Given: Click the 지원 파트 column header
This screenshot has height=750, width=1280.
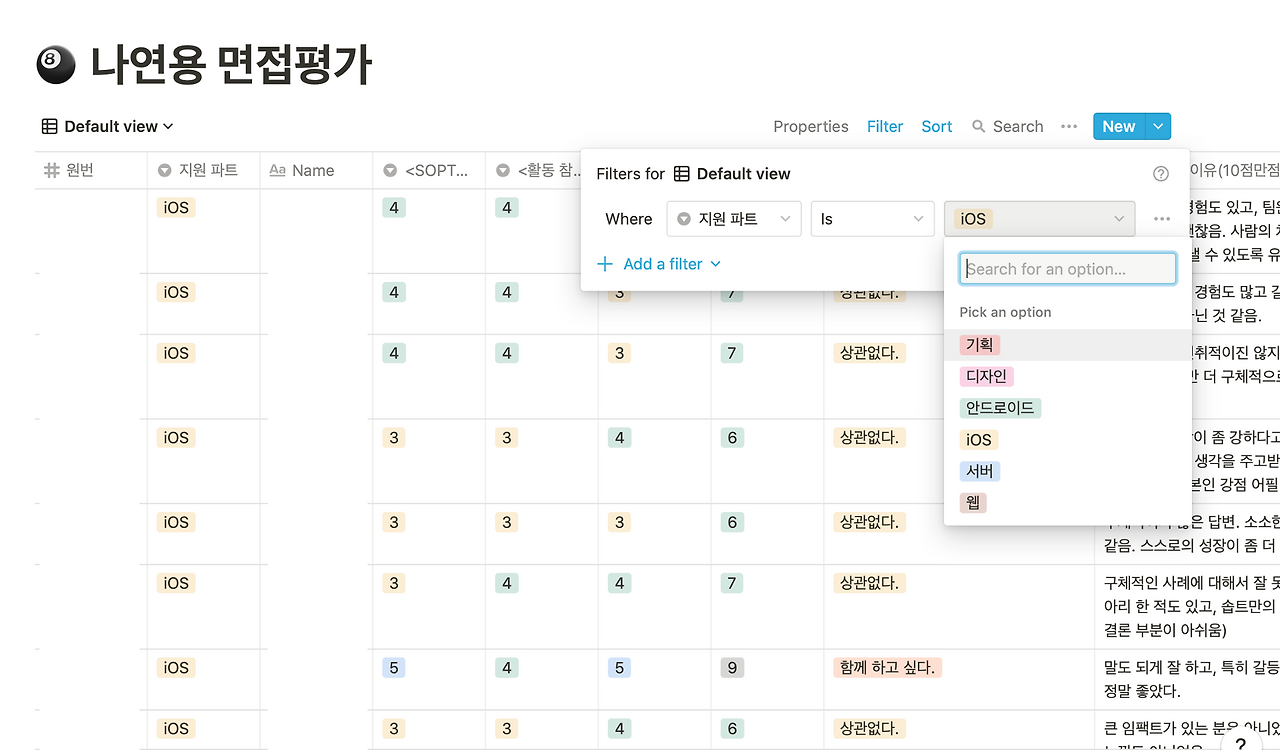Looking at the screenshot, I should pos(204,170).
